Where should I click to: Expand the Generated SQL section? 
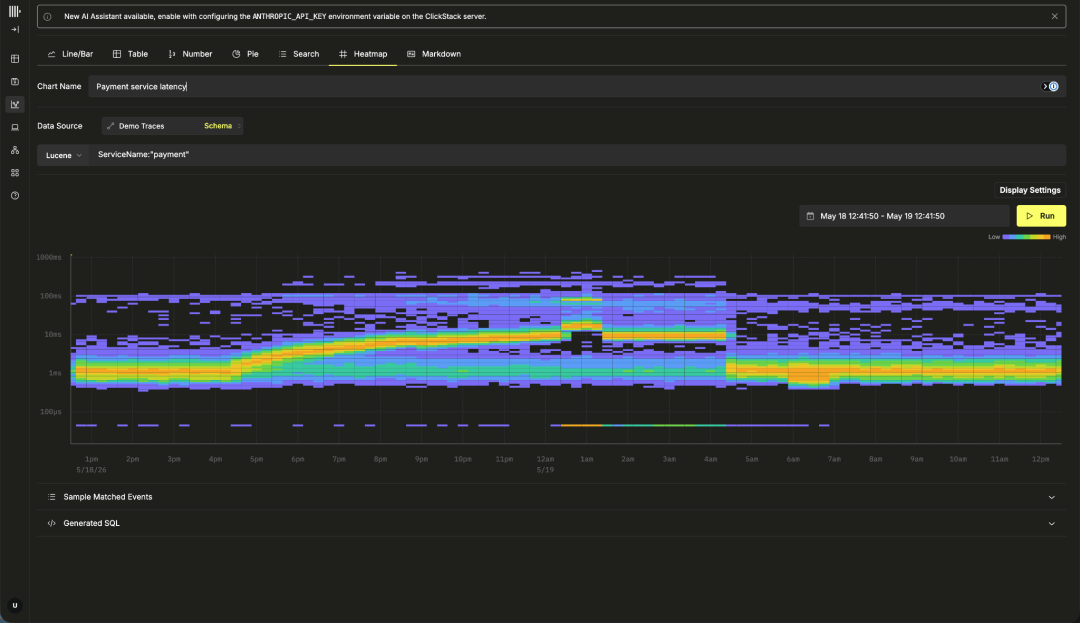point(551,523)
